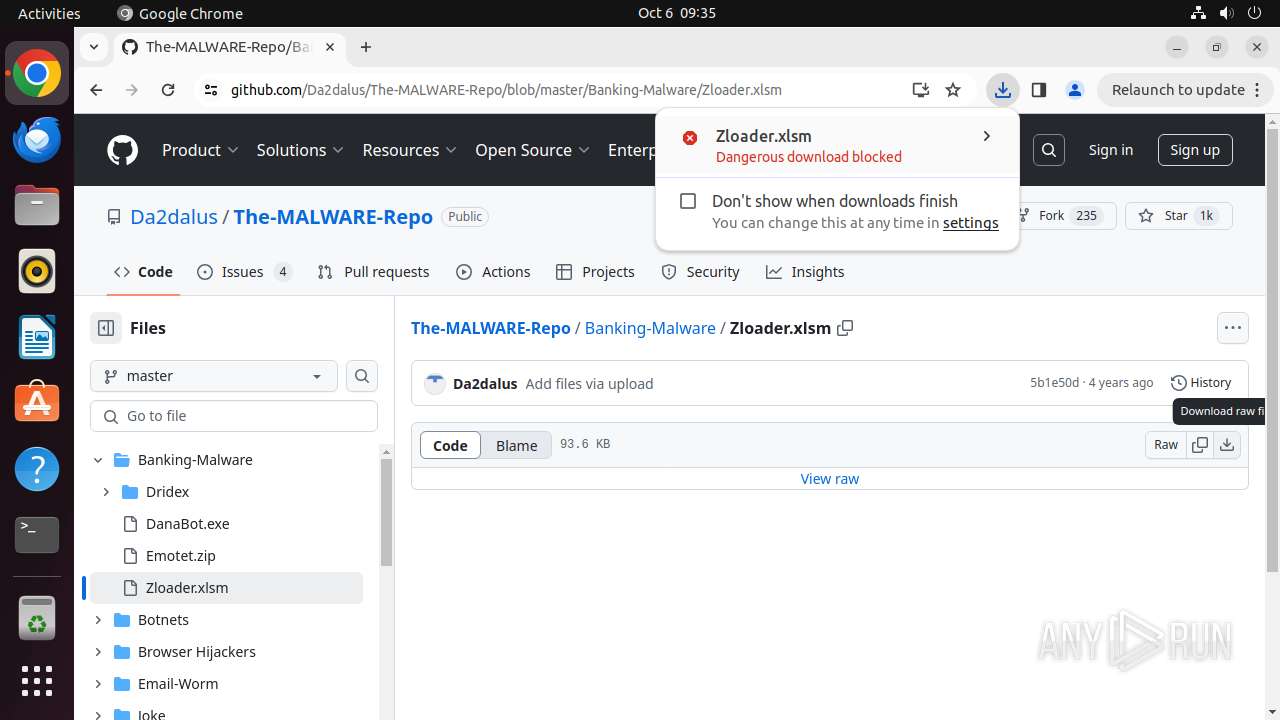Open Chrome profile avatar icon
This screenshot has width=1280, height=720.
tap(1075, 90)
